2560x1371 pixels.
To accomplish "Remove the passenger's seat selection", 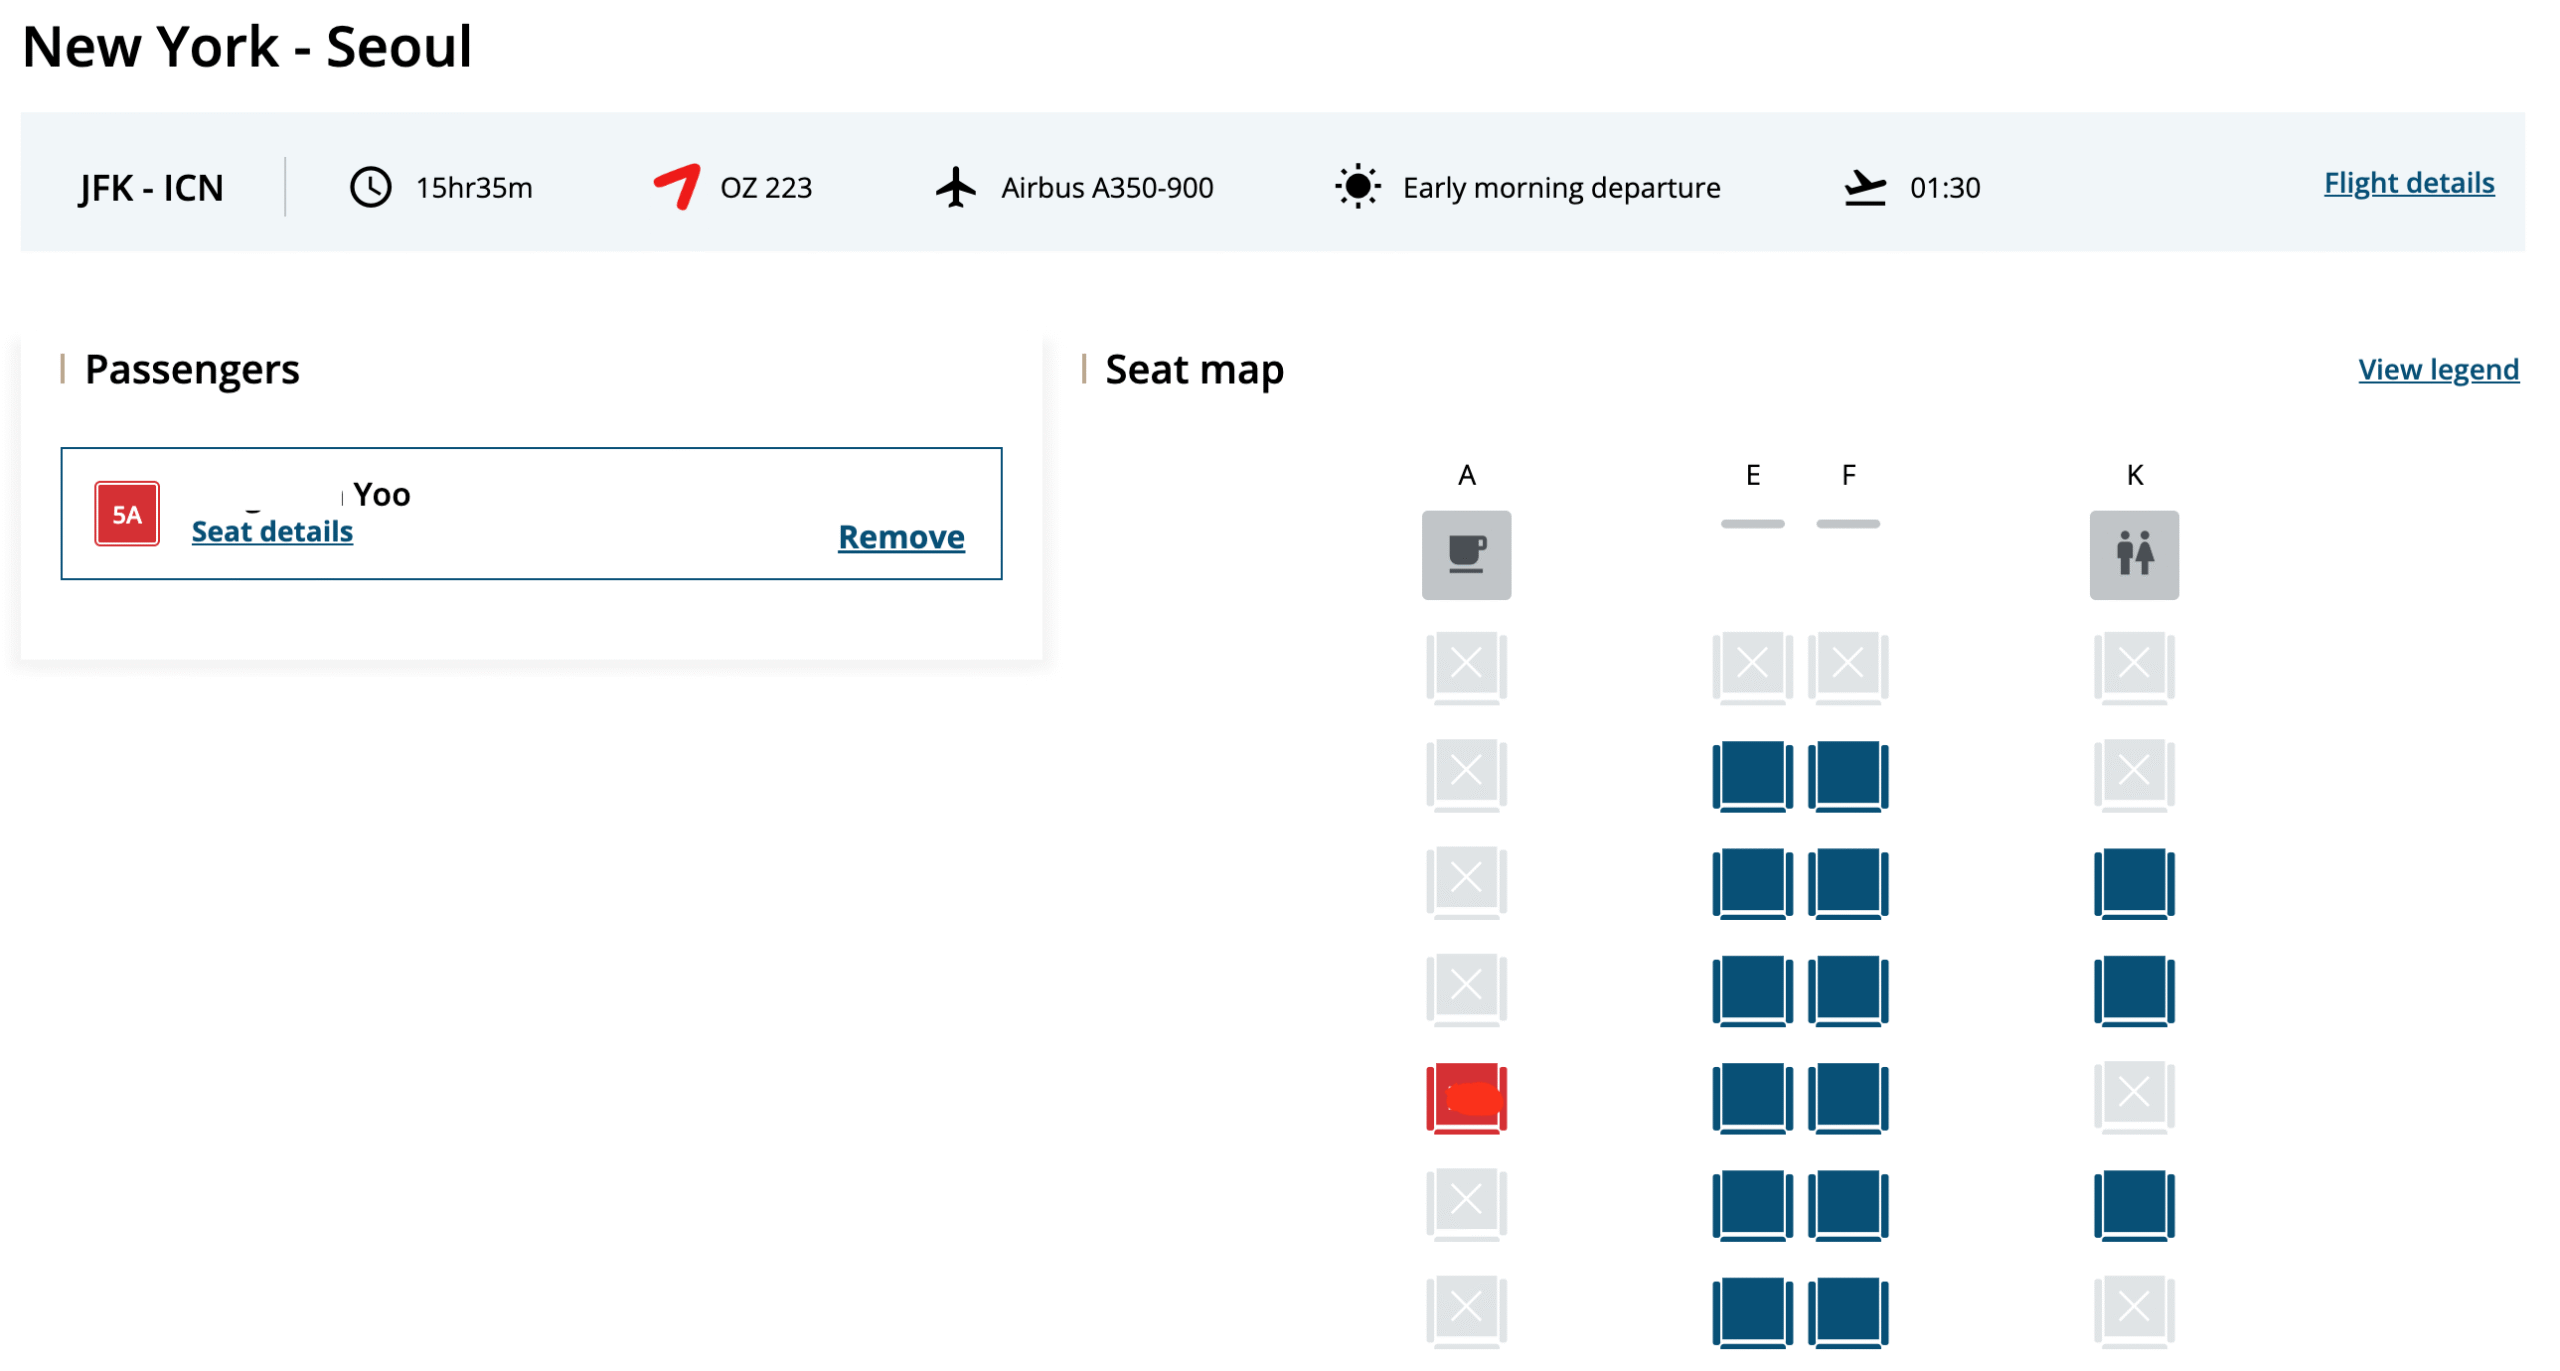I will (x=900, y=537).
